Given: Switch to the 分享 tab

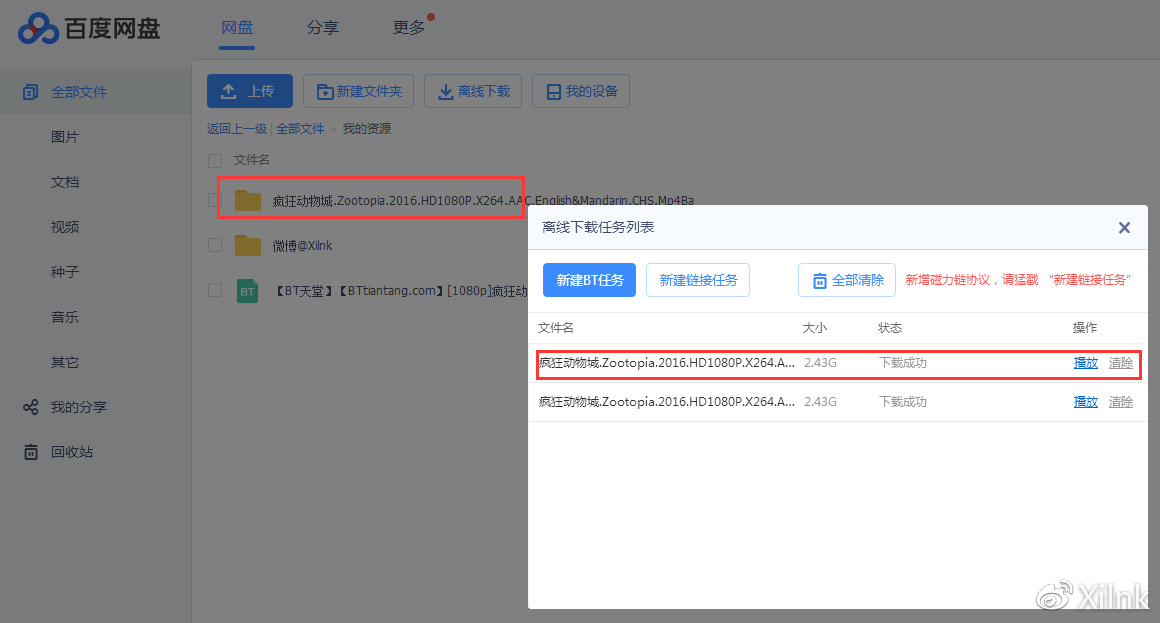Looking at the screenshot, I should [323, 27].
